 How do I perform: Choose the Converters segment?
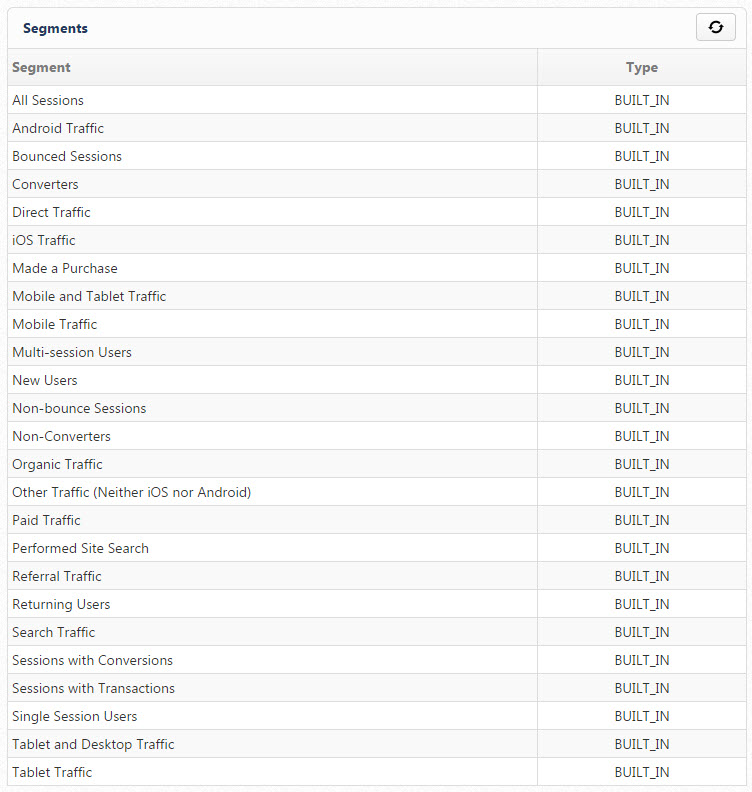[45, 184]
